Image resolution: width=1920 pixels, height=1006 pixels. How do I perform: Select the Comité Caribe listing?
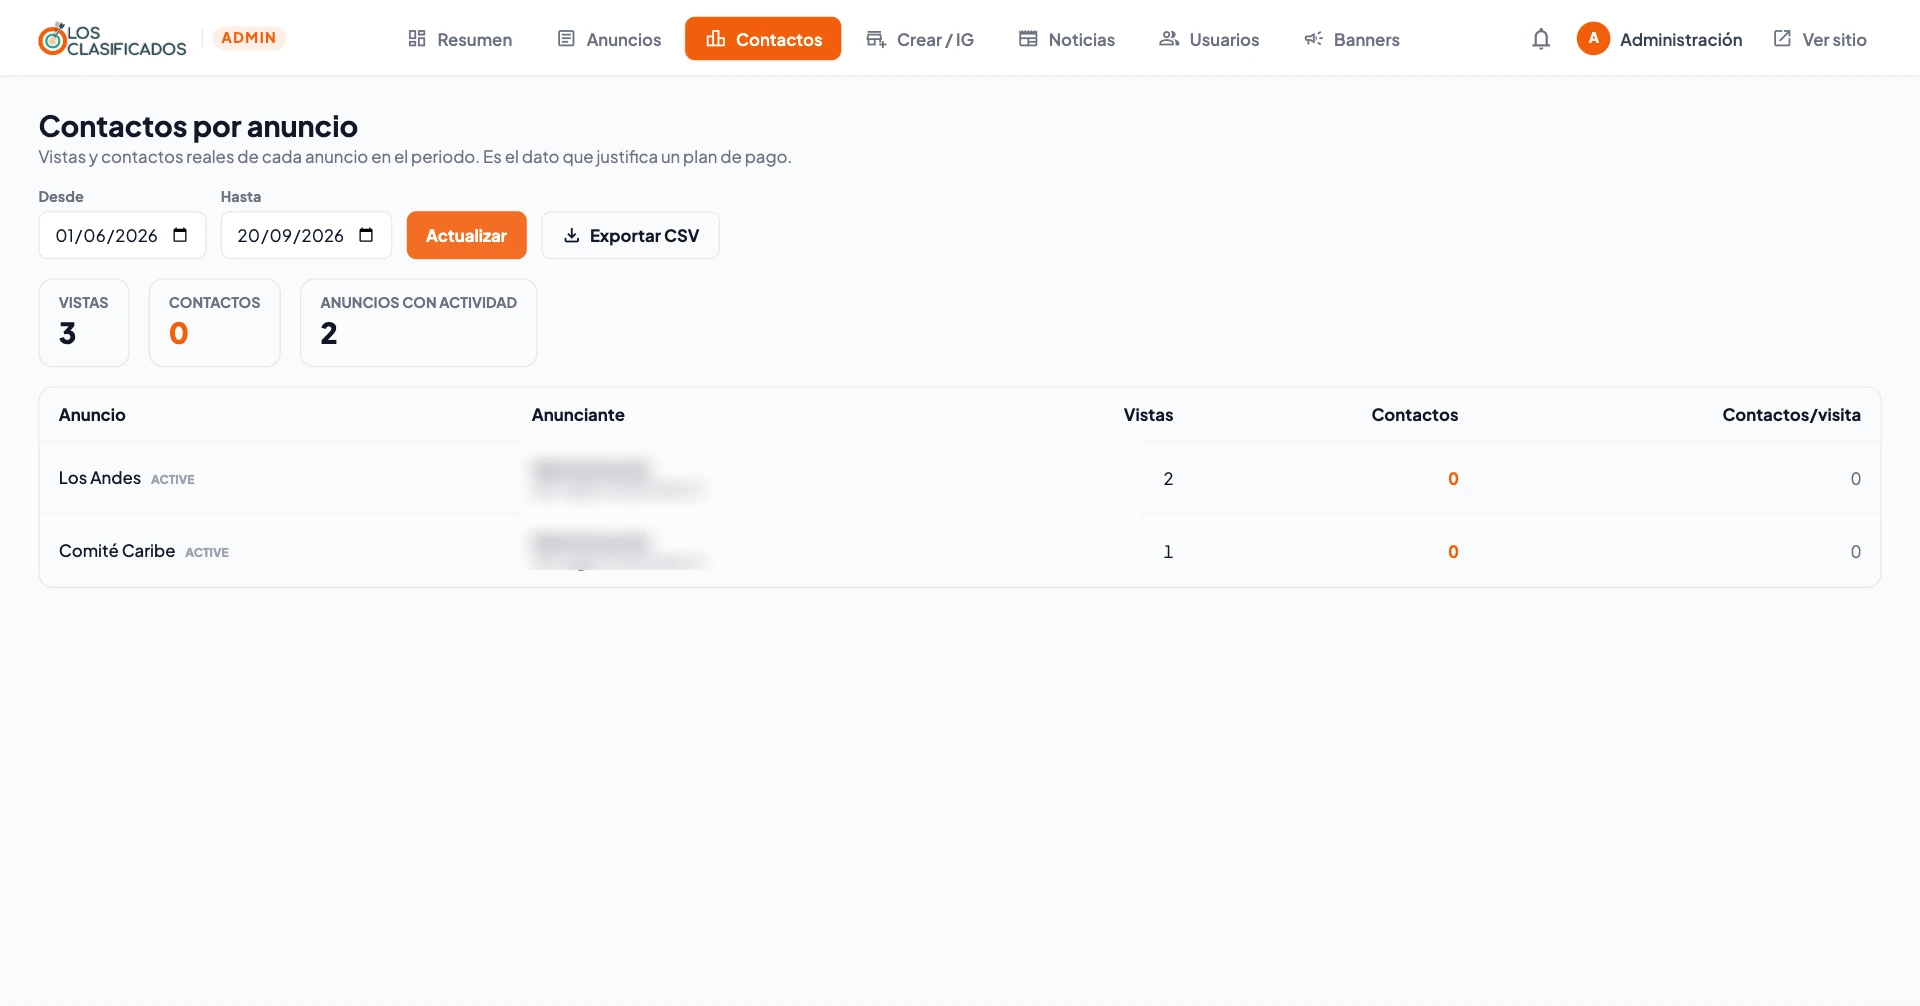[x=117, y=551]
